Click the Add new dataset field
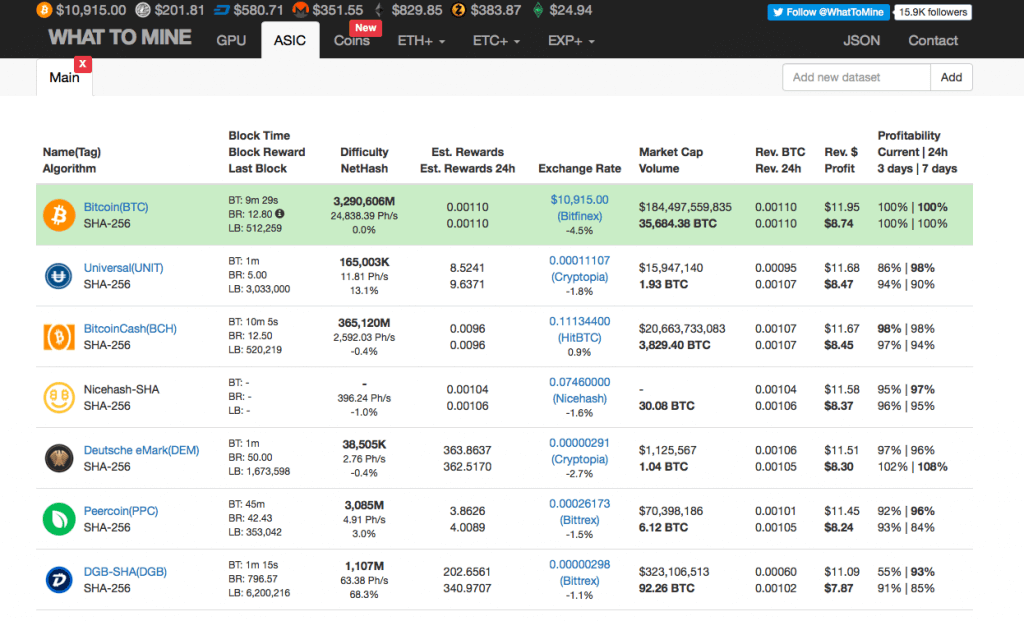Image resolution: width=1024 pixels, height=621 pixels. 856,77
